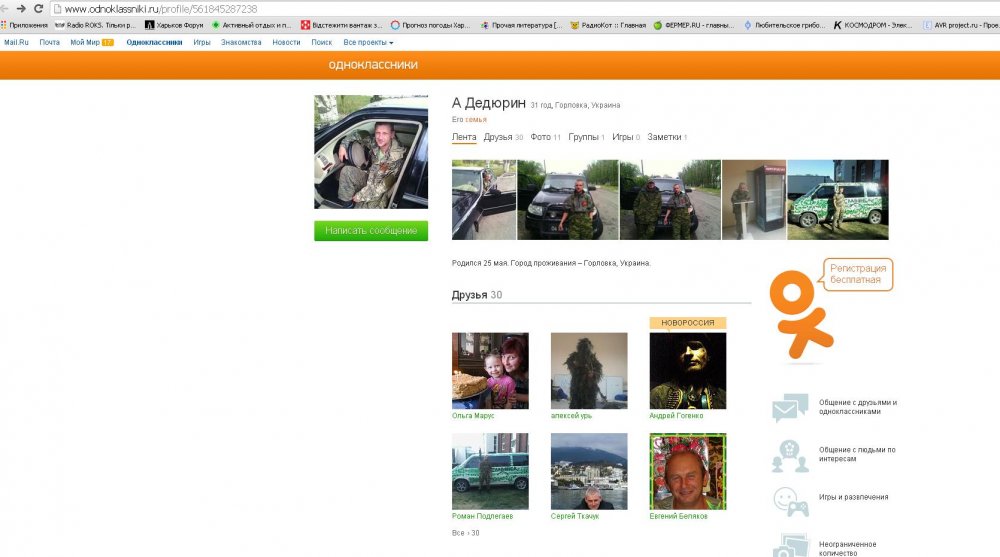Switch to the Друзья 30 tab
Image resolution: width=1000 pixels, height=557 pixels.
tap(503, 137)
